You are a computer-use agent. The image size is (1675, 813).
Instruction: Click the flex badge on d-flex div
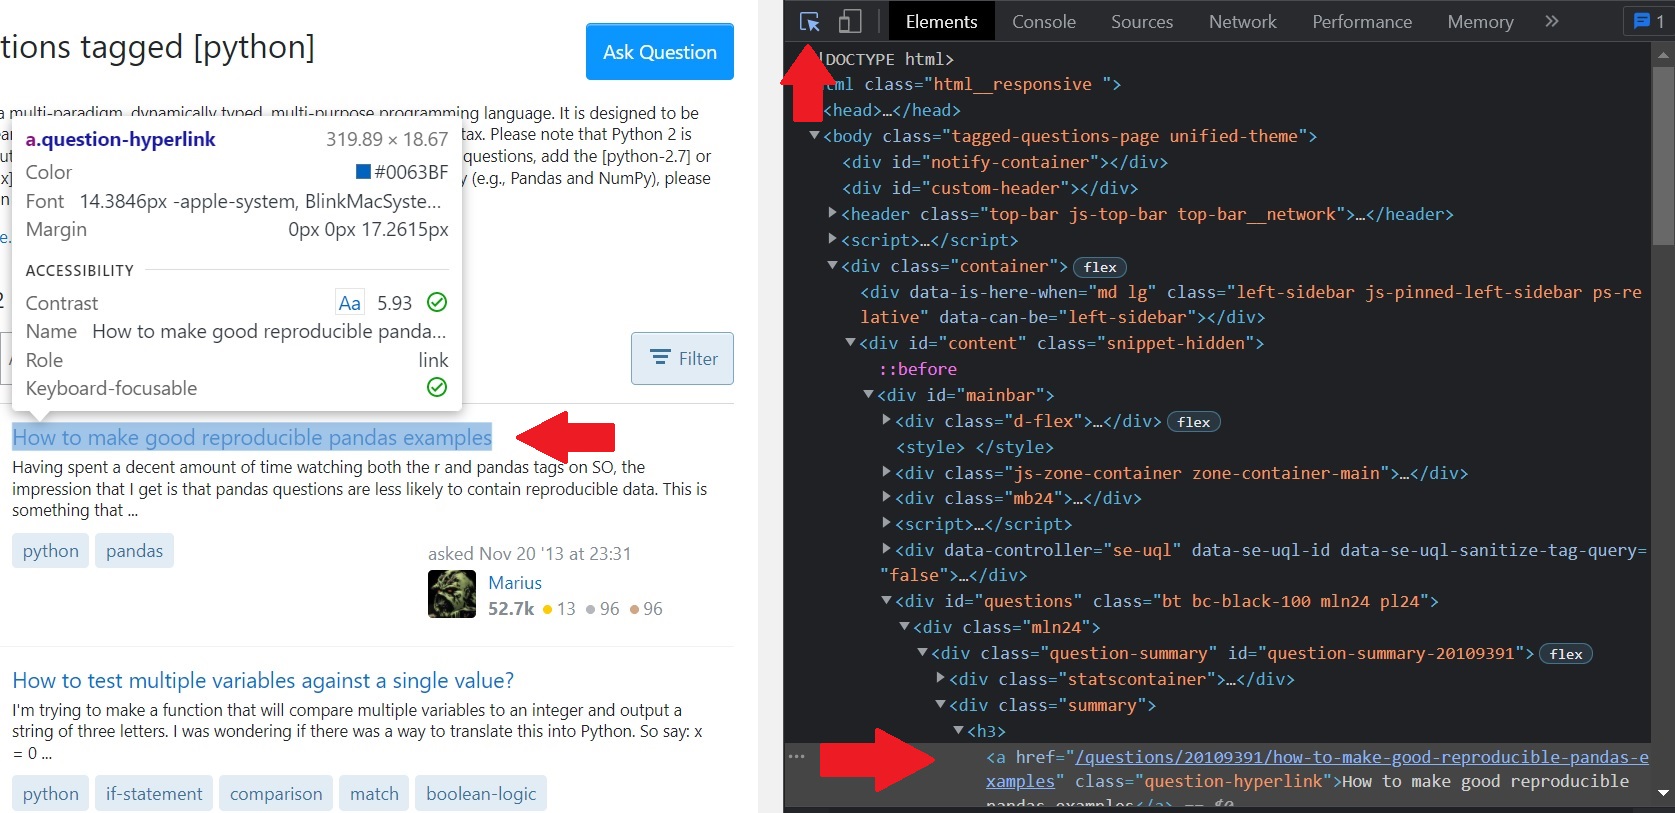(1194, 422)
